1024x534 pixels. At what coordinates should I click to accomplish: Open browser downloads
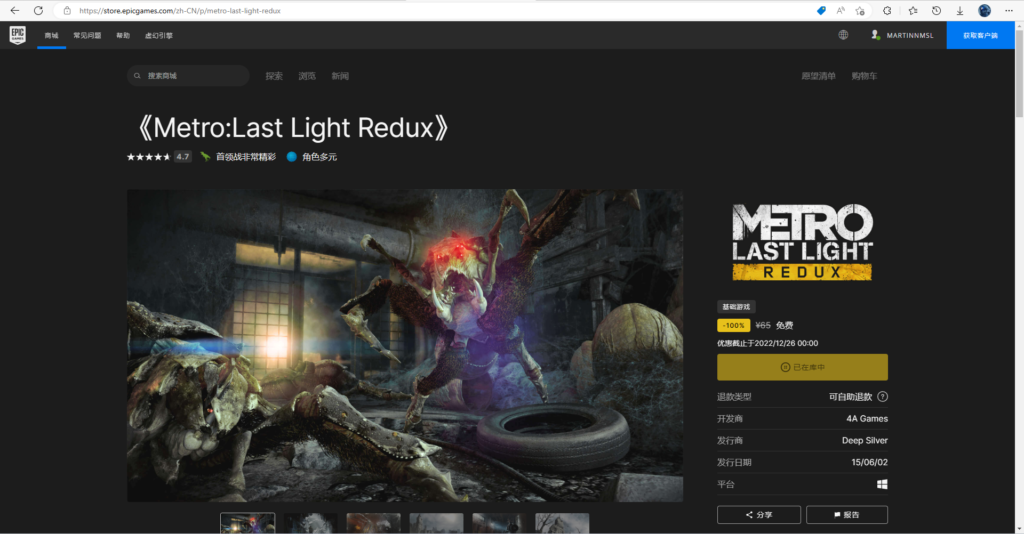pos(960,10)
